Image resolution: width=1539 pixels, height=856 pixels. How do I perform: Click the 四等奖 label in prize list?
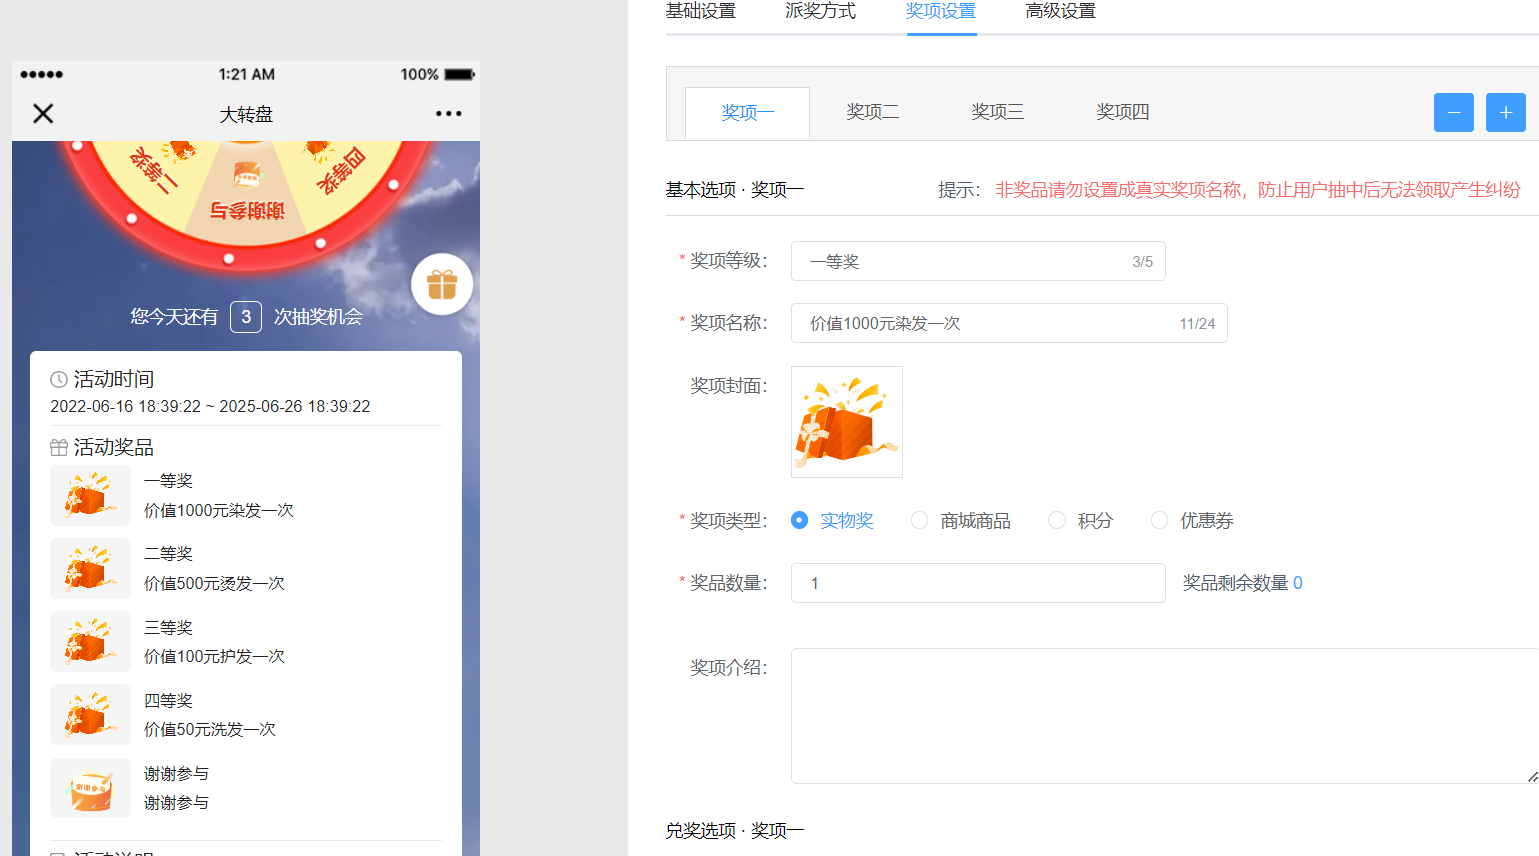point(168,701)
